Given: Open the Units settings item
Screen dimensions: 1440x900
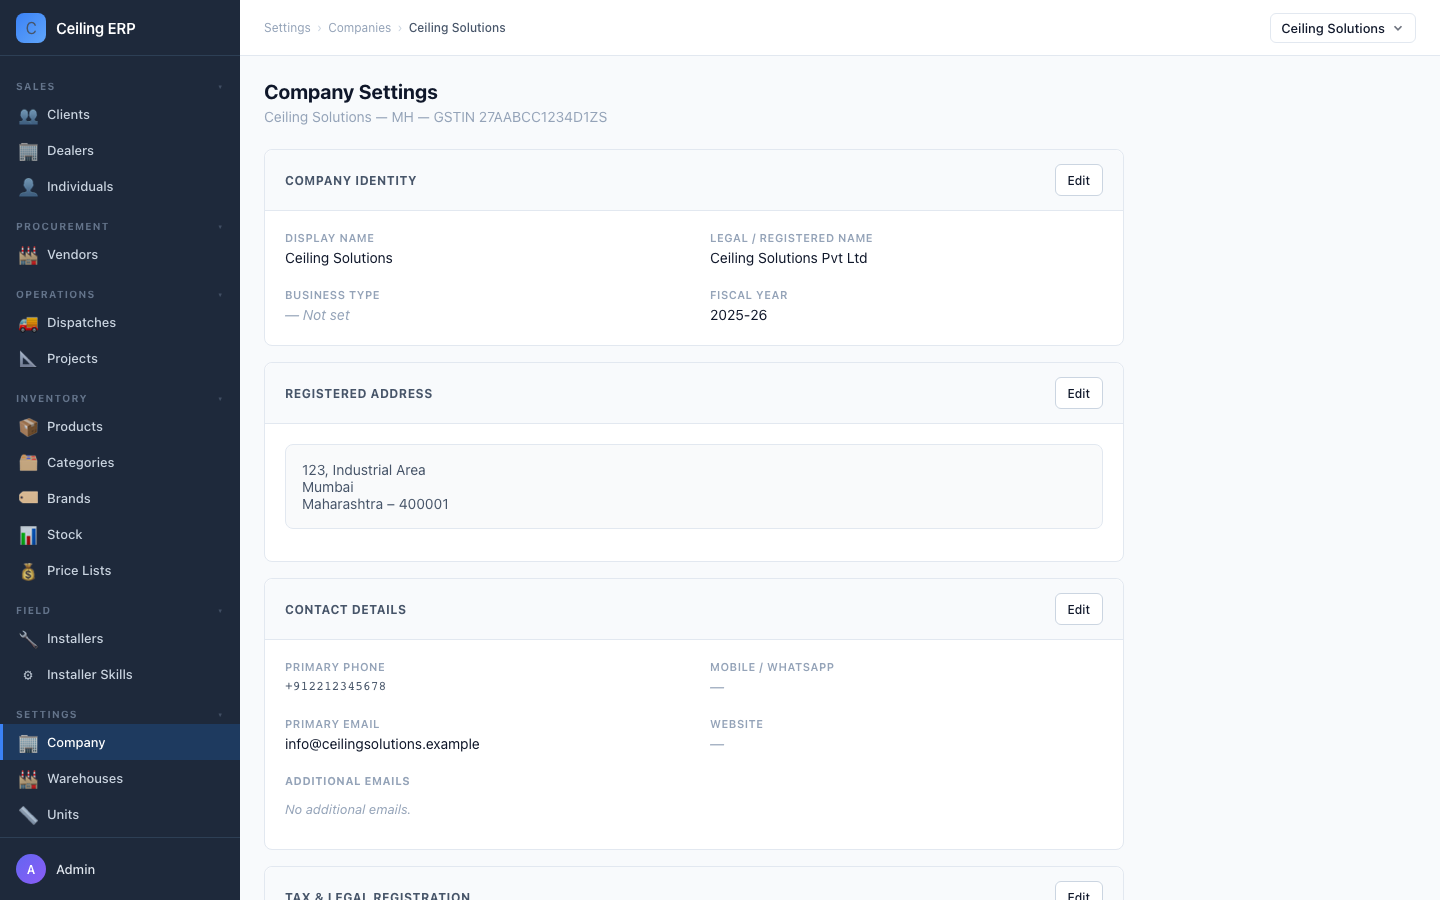Looking at the screenshot, I should click(x=120, y=815).
